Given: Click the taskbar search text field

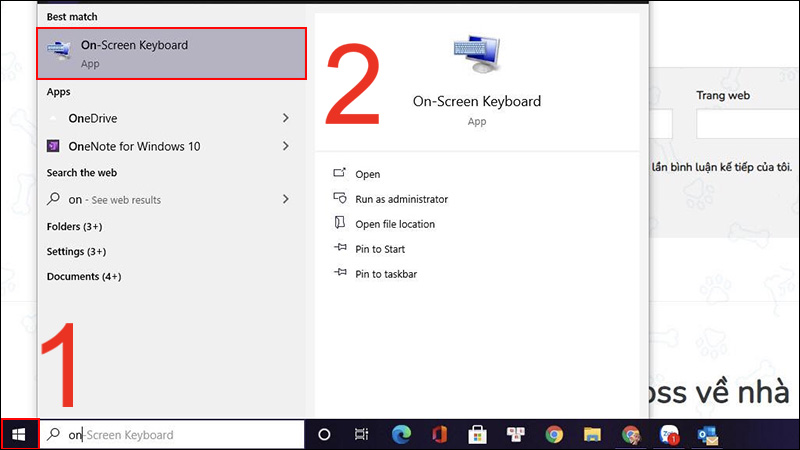Looking at the screenshot, I should 172,434.
